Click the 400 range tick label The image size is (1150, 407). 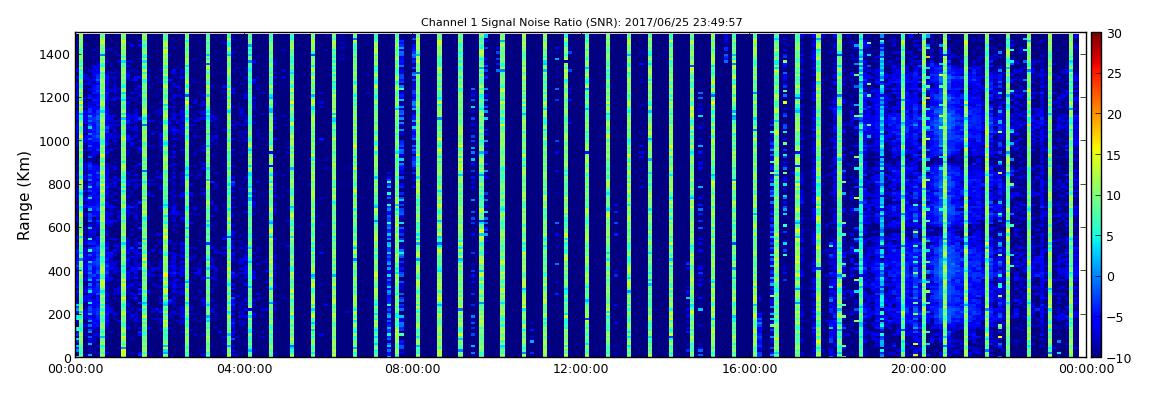coord(60,271)
